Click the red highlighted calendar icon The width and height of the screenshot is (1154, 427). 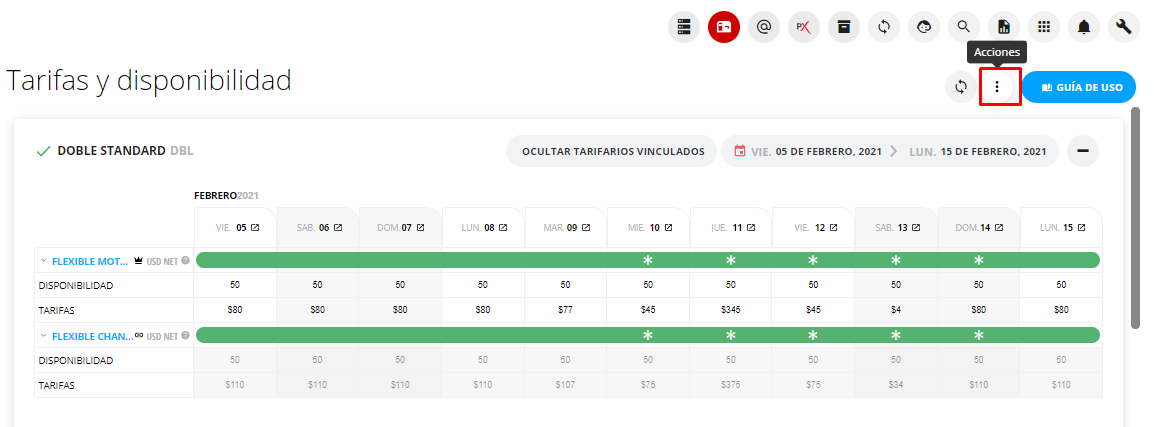(x=723, y=27)
